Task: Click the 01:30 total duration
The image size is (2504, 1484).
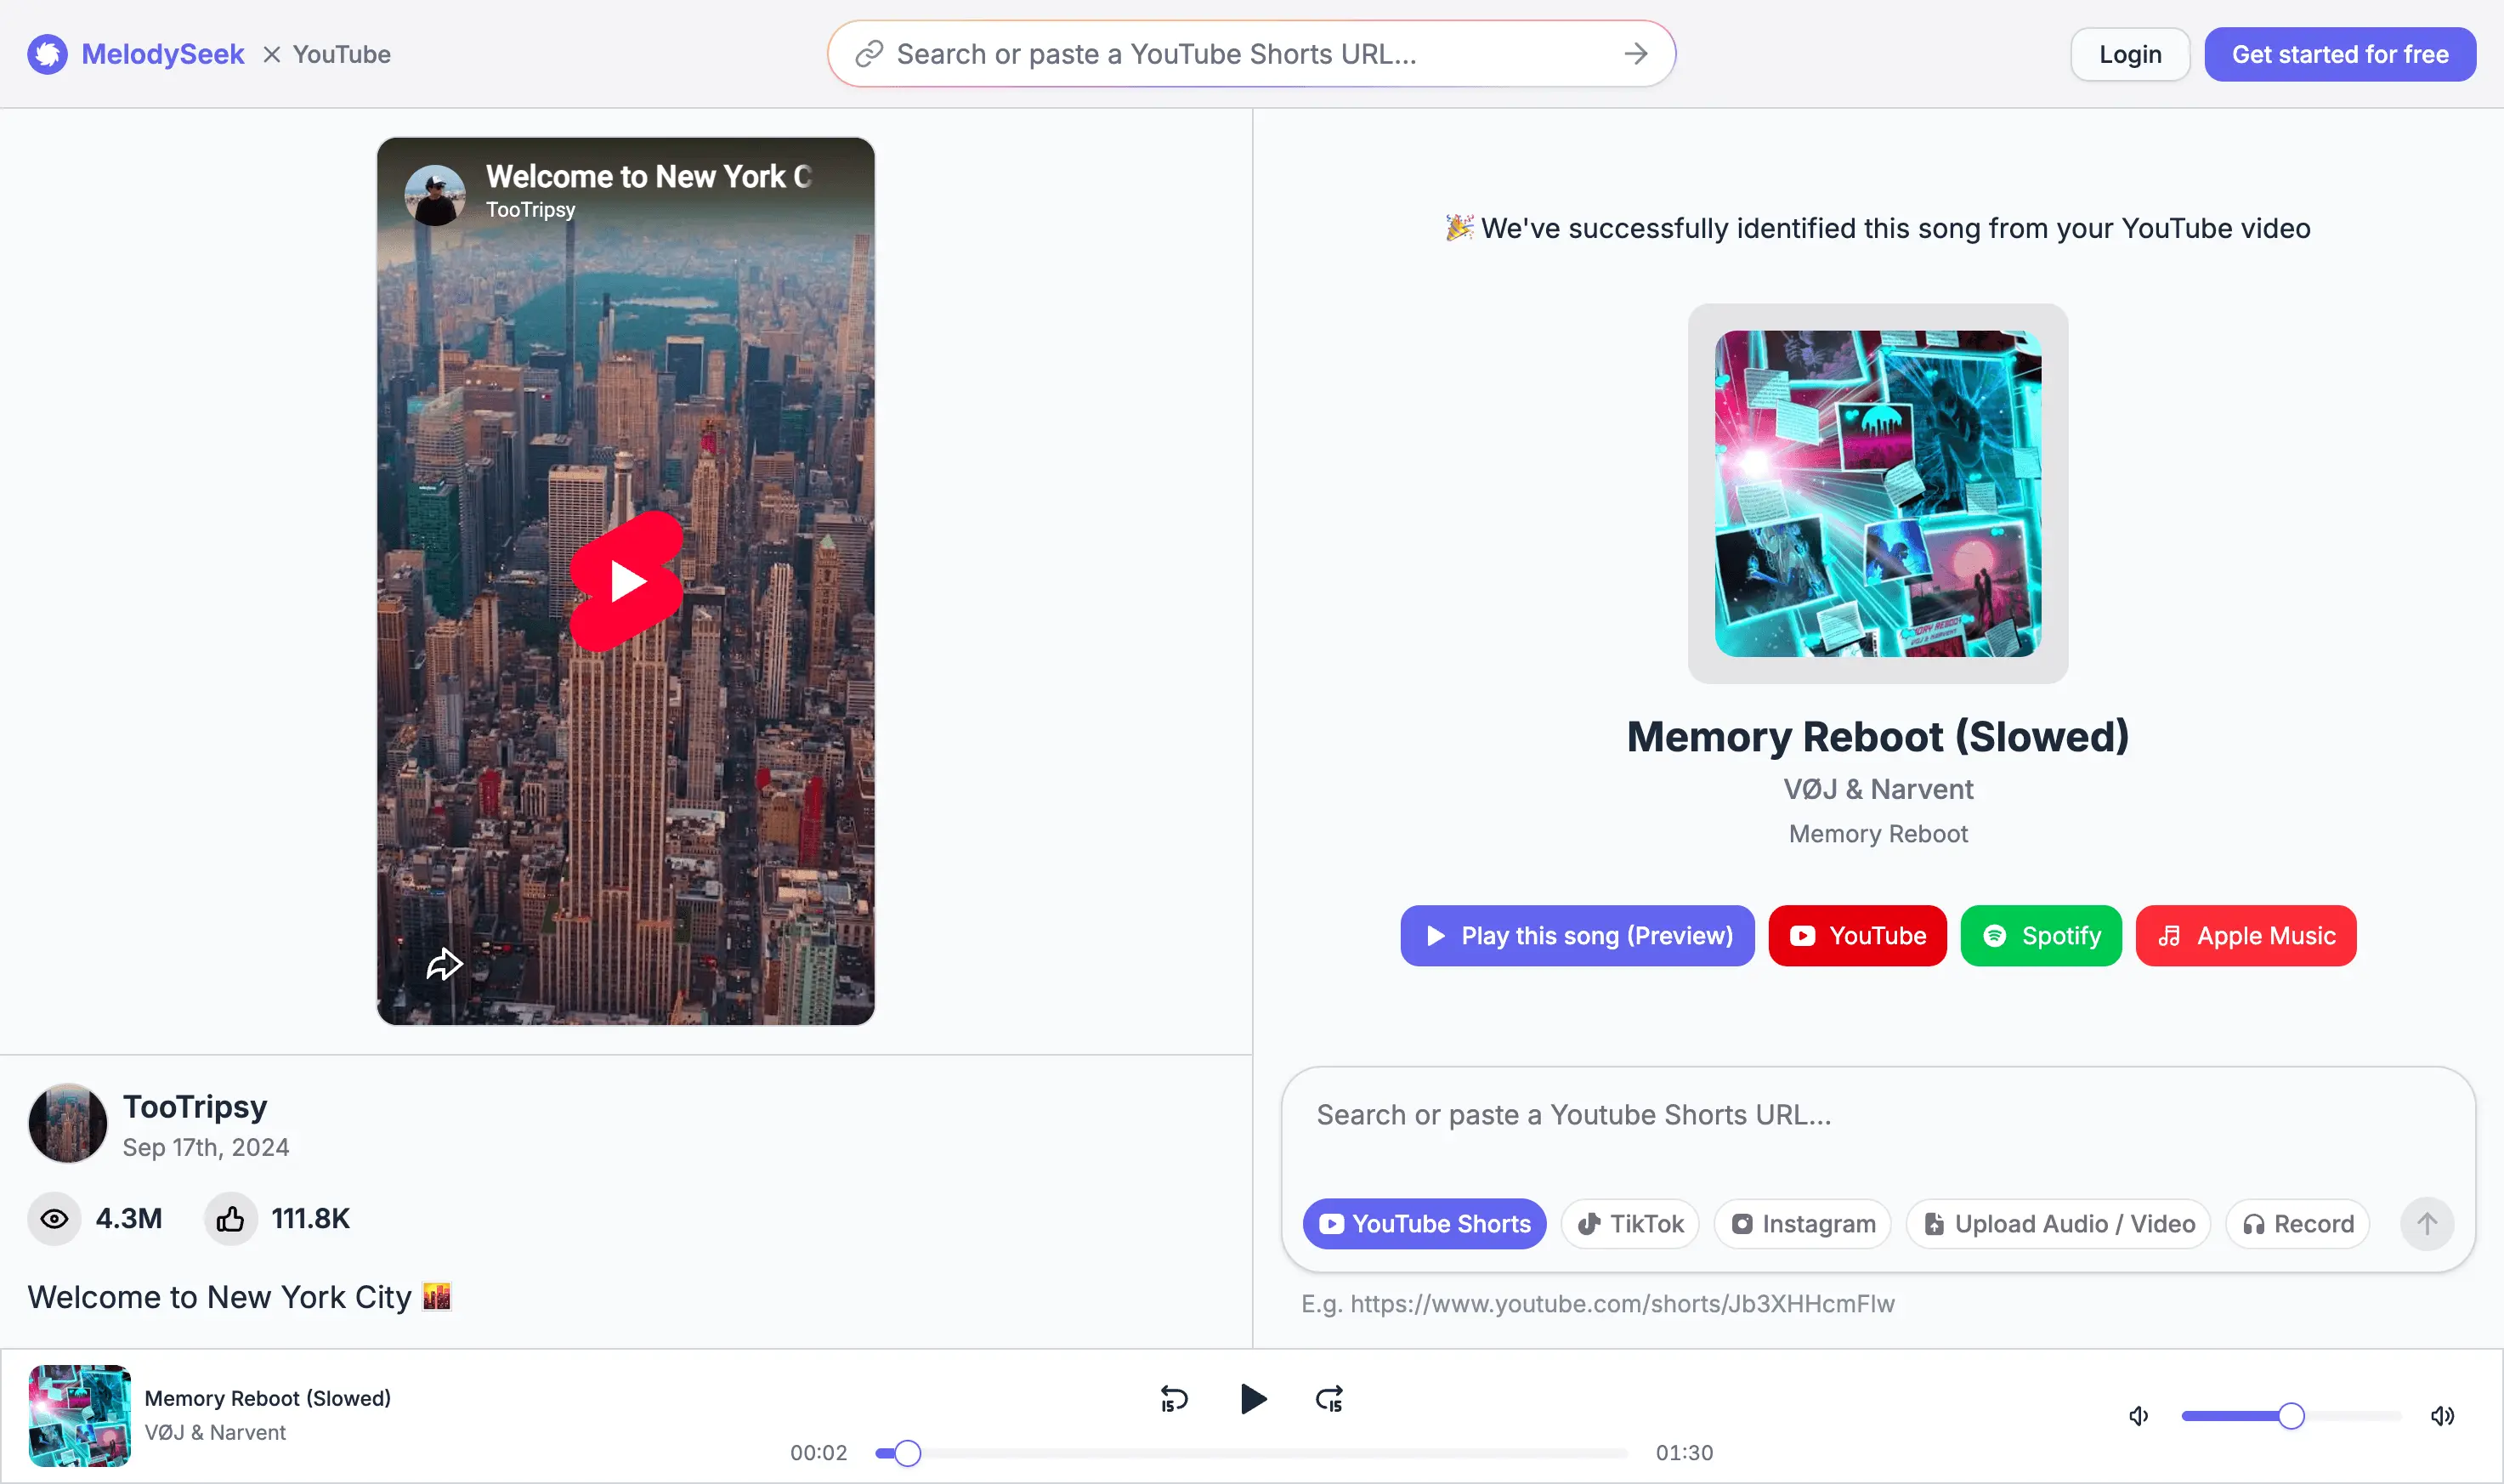Action: click(1684, 1453)
